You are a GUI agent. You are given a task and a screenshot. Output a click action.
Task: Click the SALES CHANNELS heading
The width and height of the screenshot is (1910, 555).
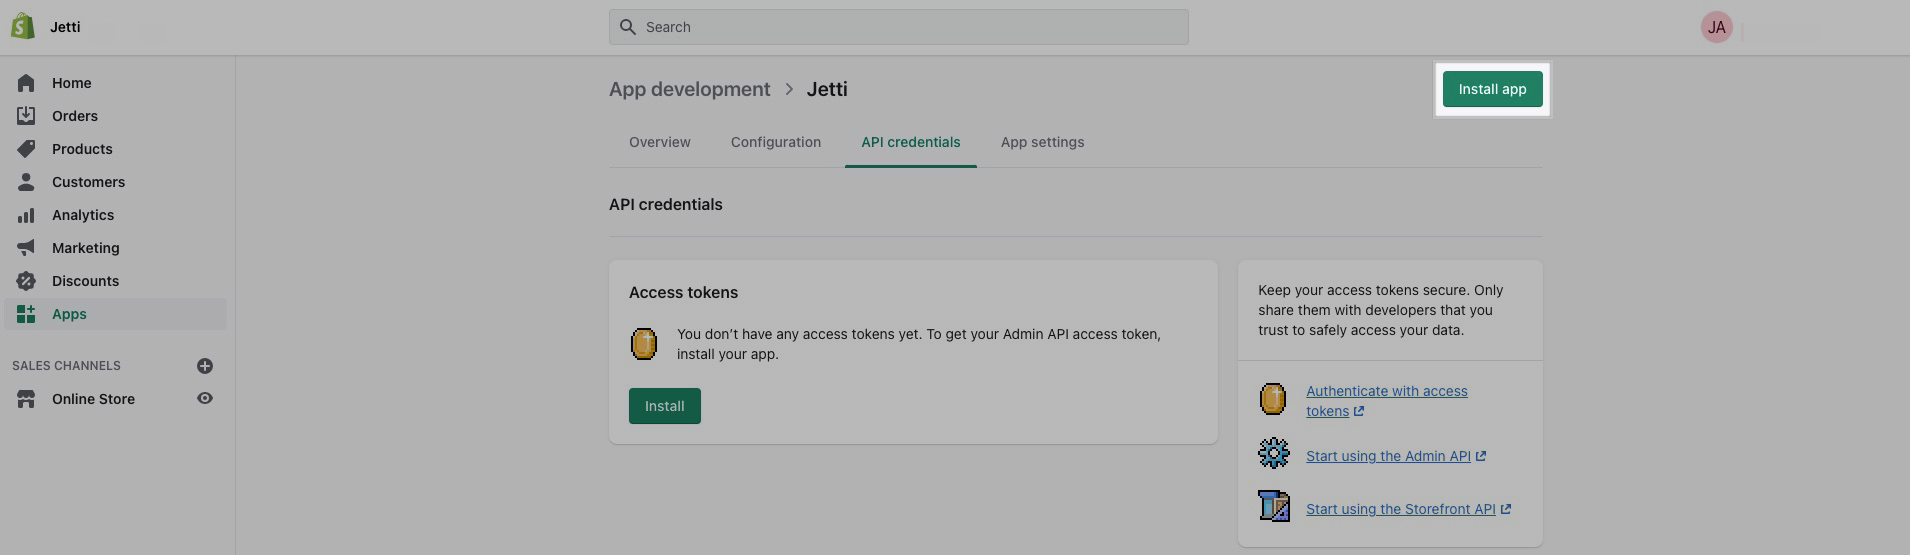coord(66,366)
